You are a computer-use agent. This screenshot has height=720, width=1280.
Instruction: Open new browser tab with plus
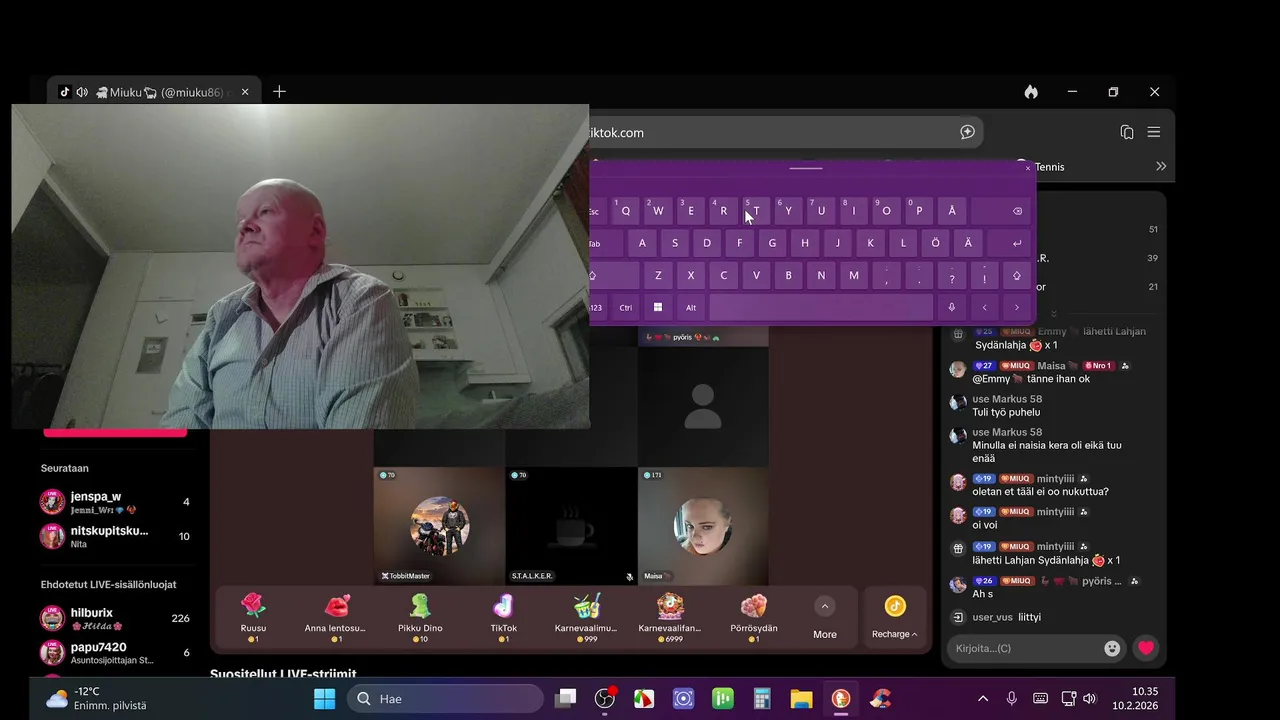click(x=279, y=91)
